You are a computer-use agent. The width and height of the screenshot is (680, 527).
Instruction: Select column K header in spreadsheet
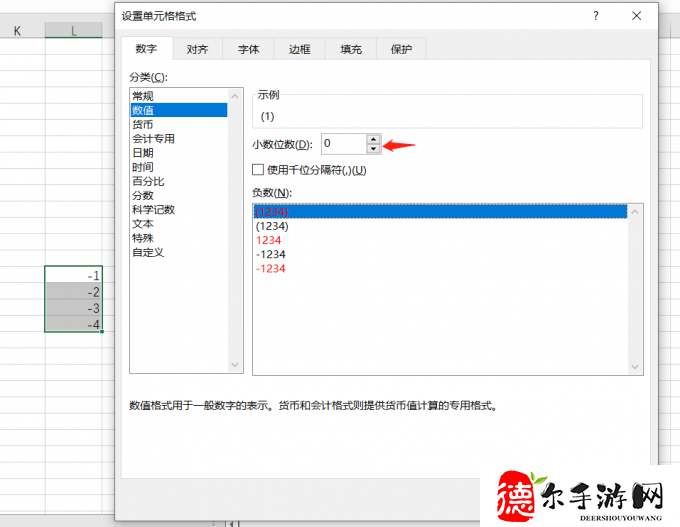point(17,31)
